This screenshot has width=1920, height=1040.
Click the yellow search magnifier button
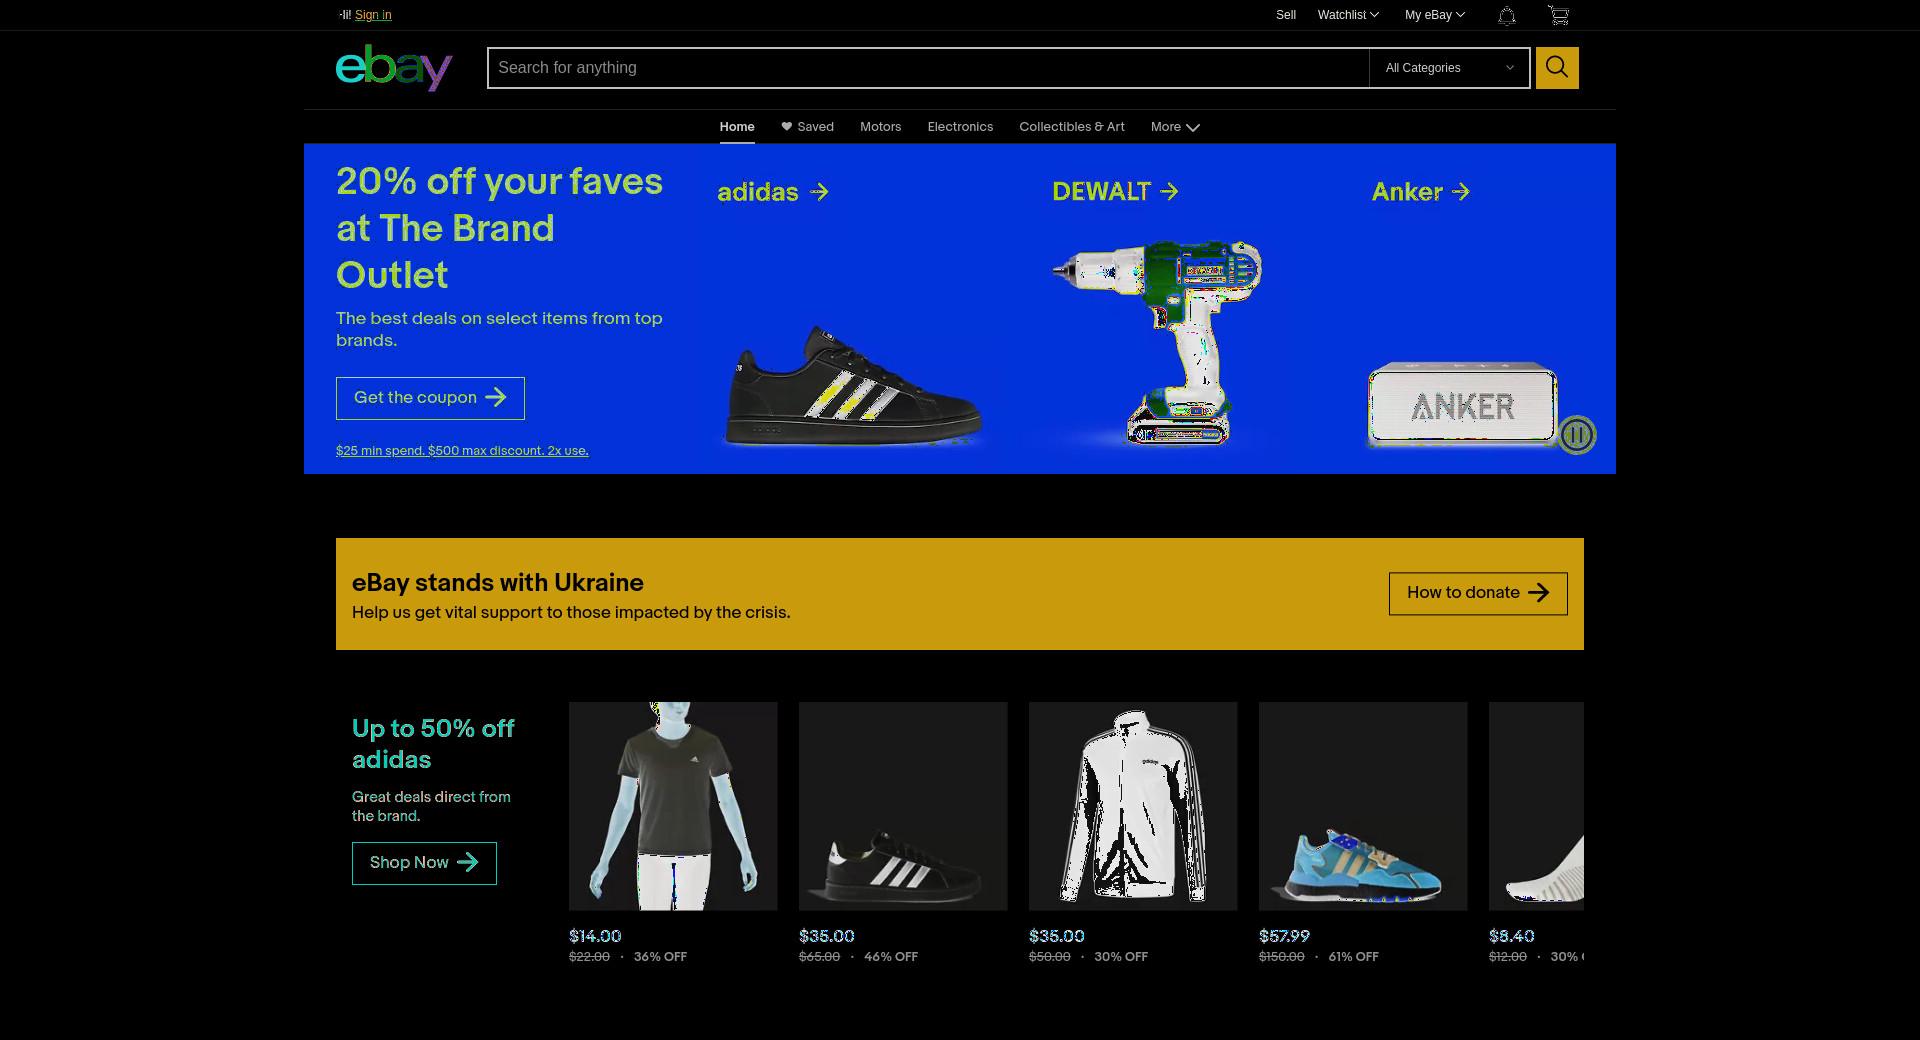tap(1557, 68)
